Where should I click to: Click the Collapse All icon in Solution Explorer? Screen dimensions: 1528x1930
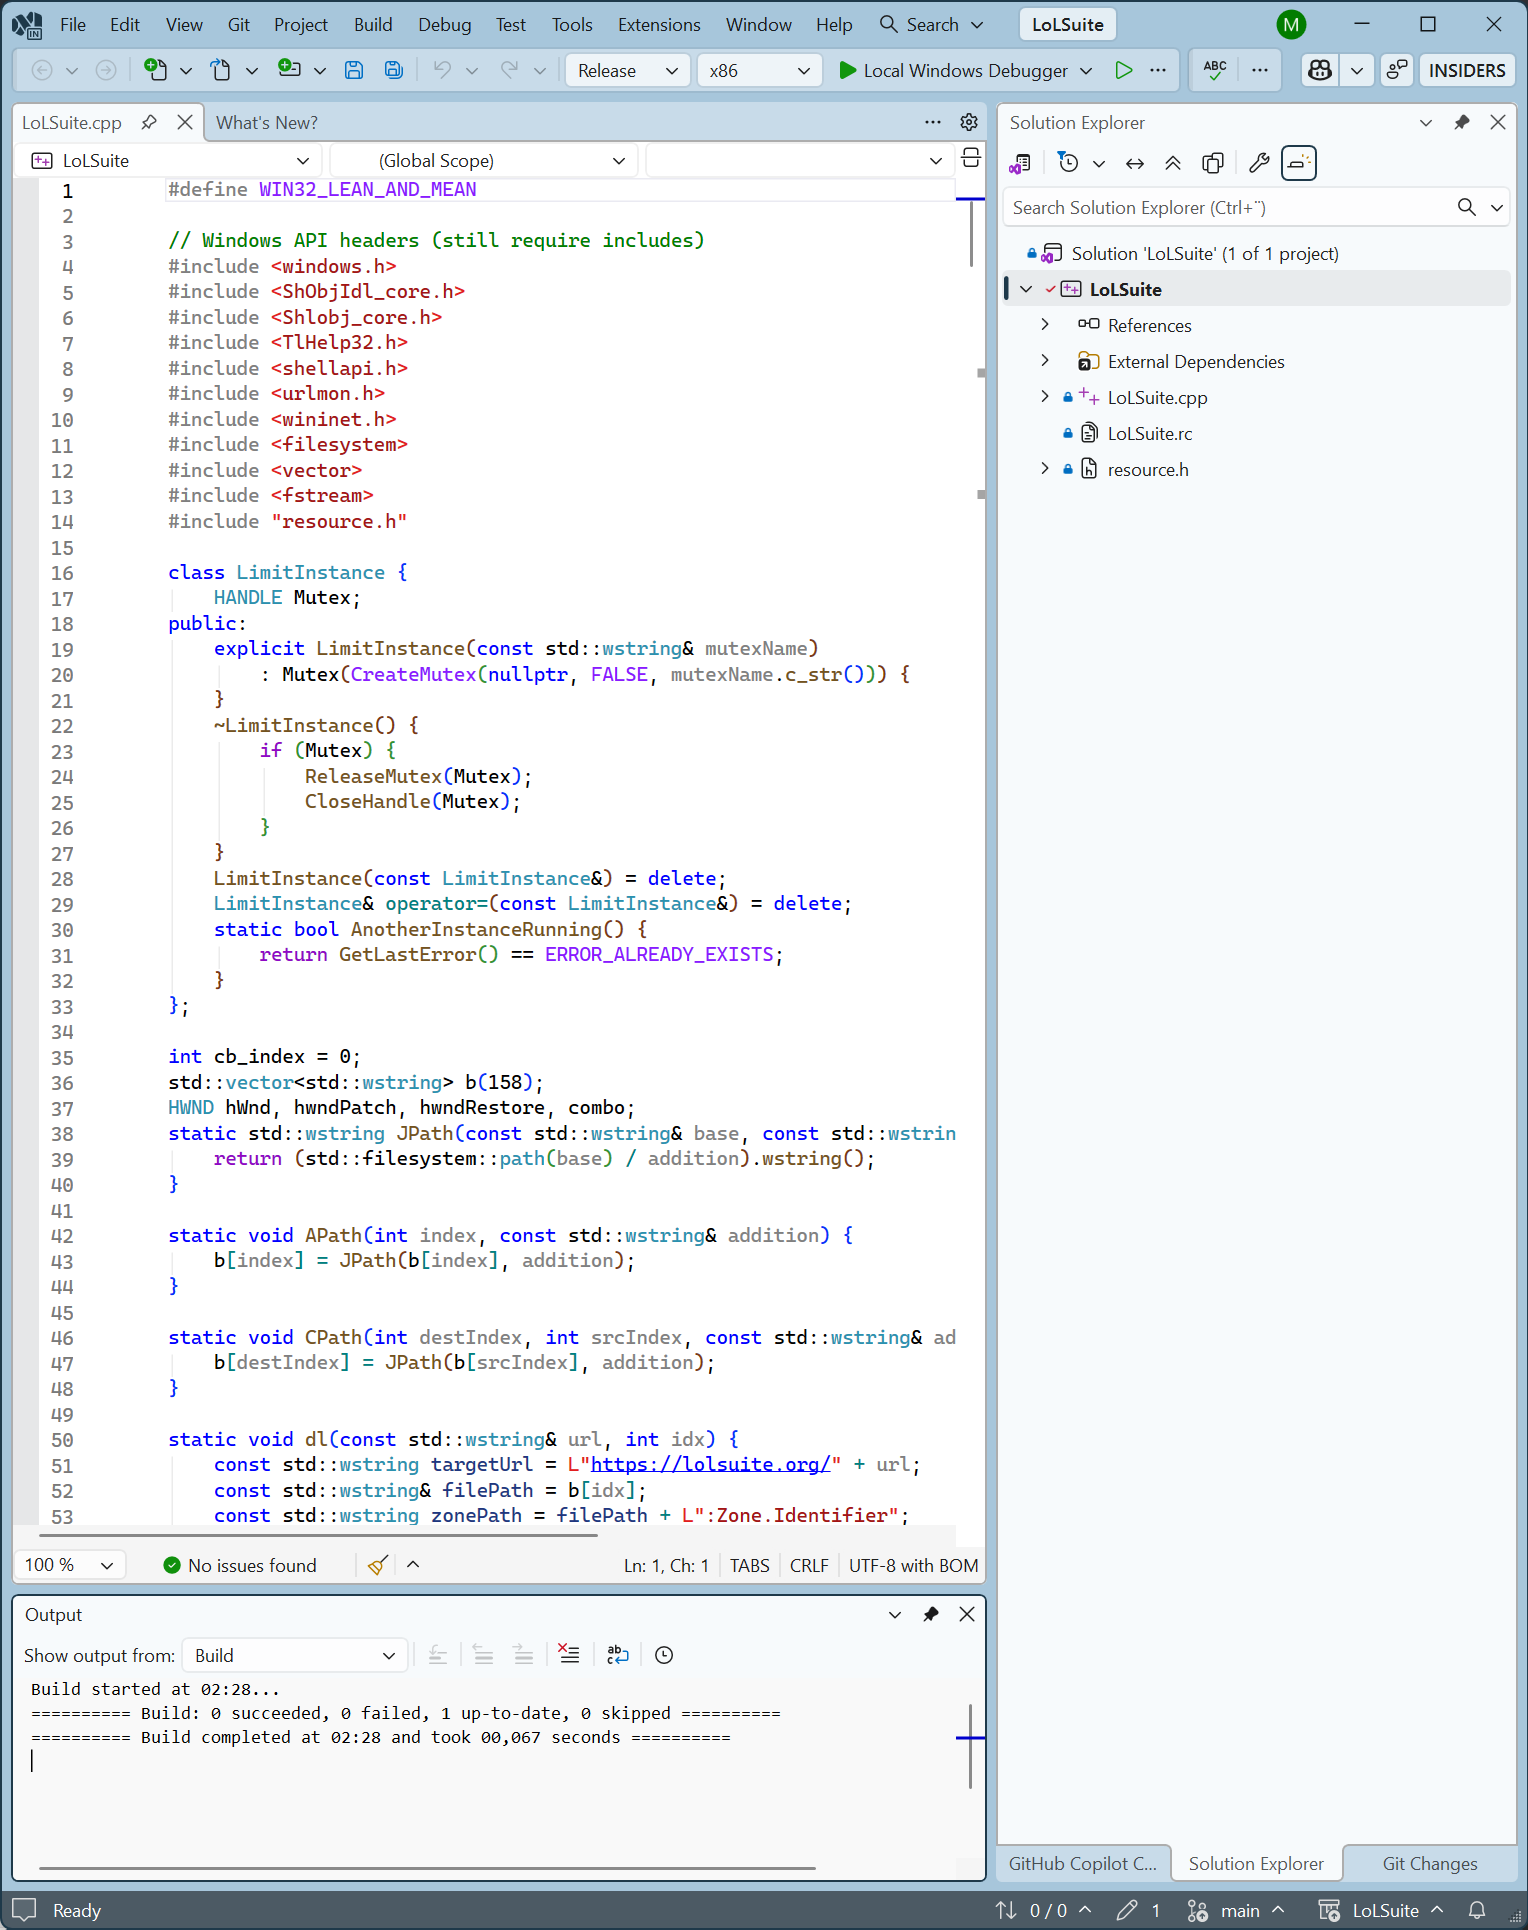click(x=1173, y=163)
